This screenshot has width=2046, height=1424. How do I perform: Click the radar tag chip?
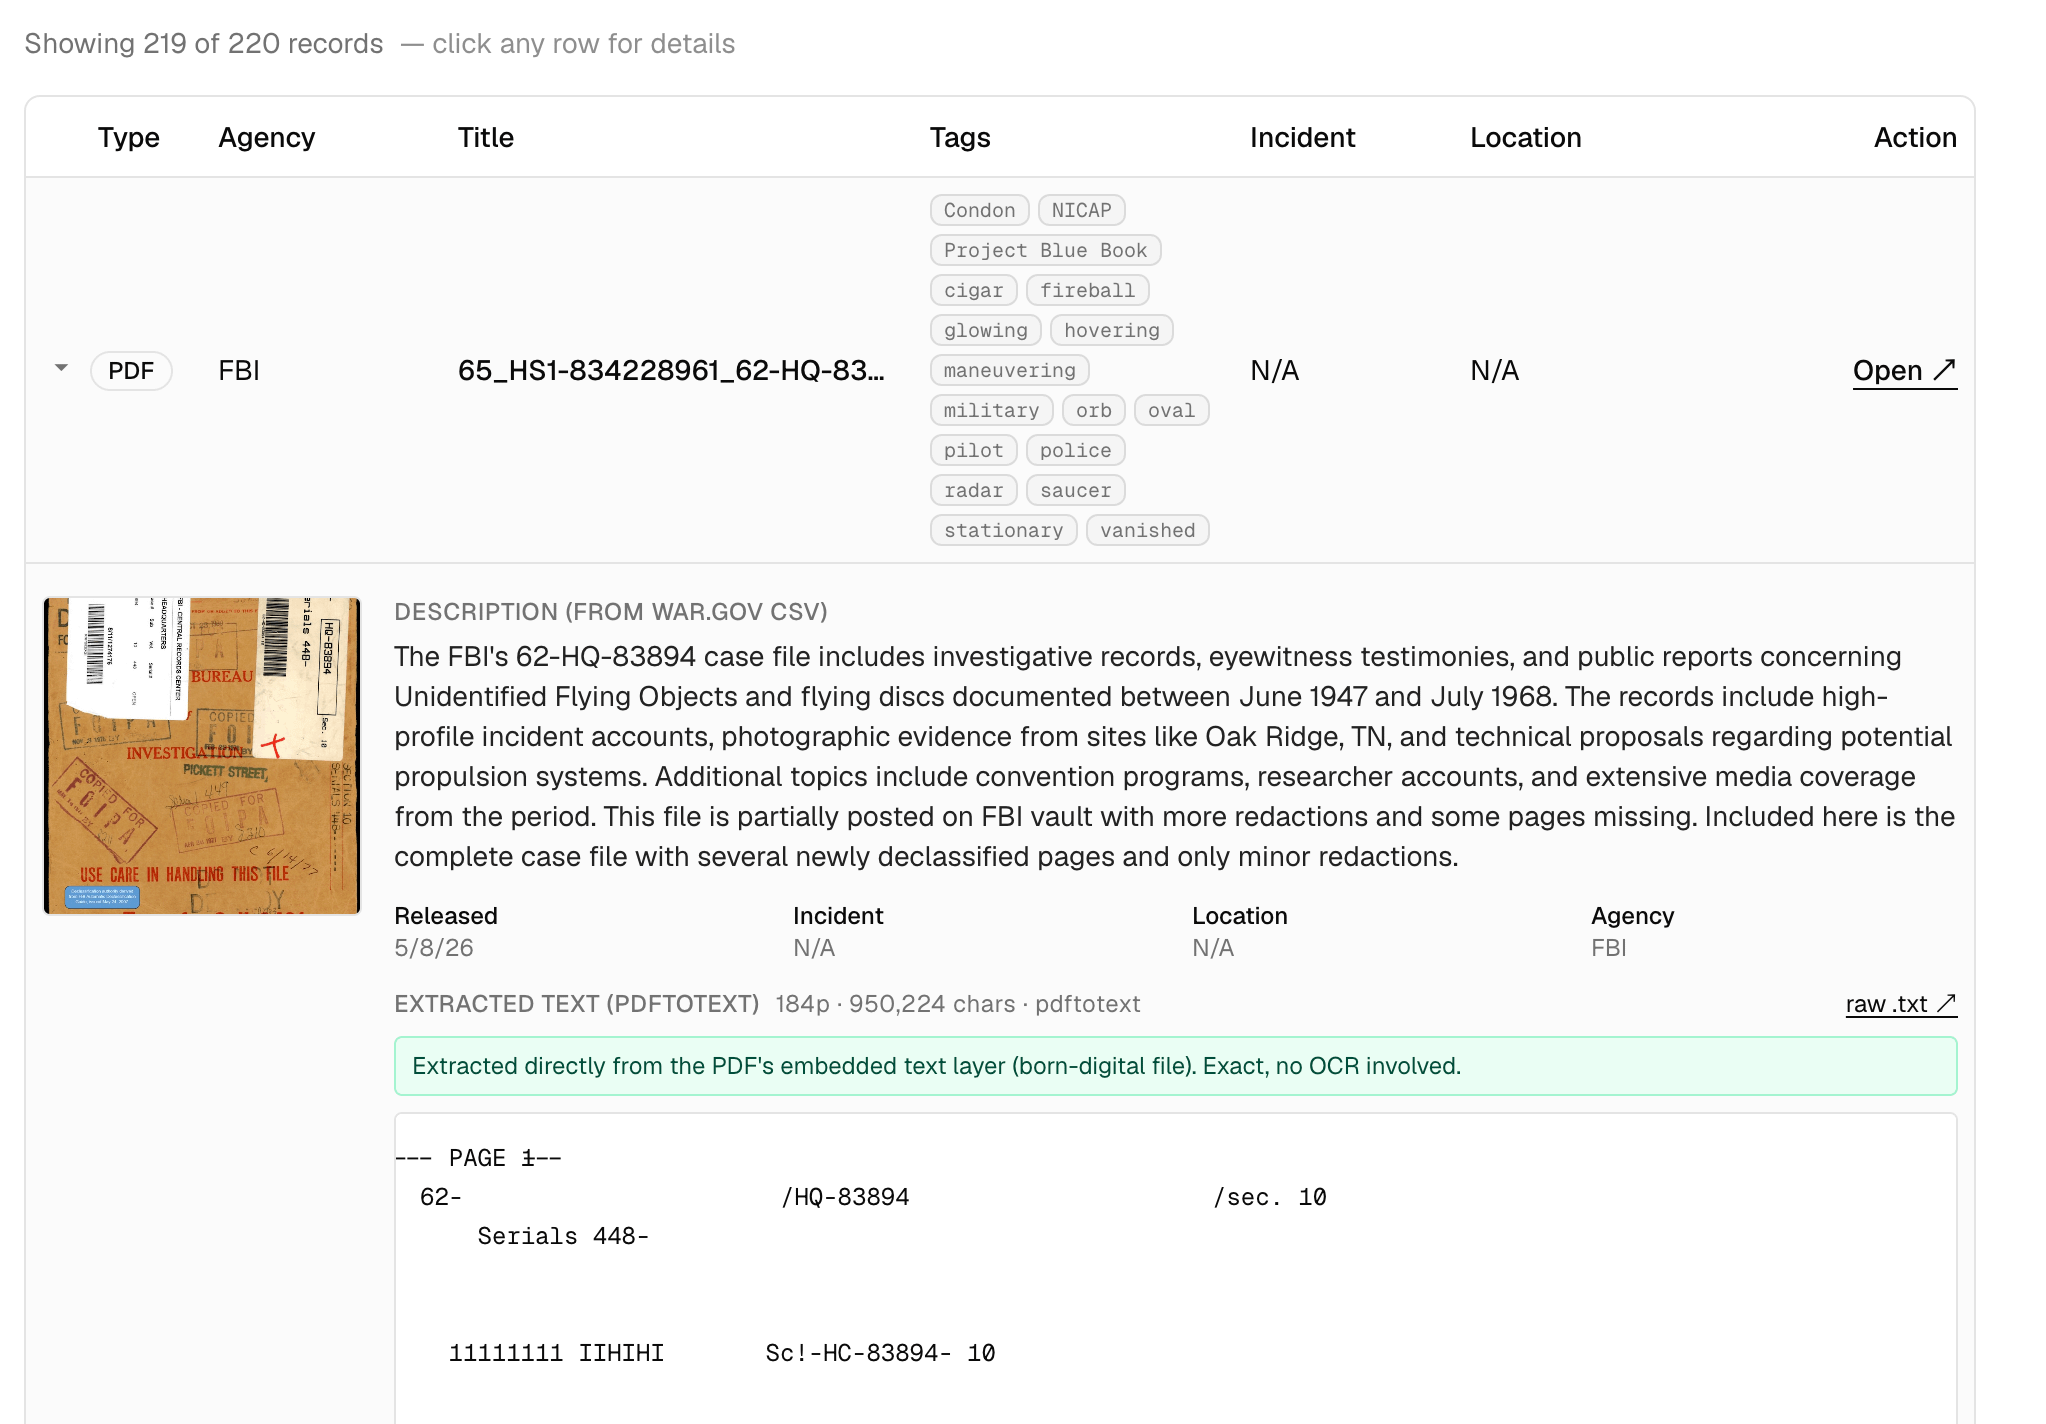pos(973,490)
